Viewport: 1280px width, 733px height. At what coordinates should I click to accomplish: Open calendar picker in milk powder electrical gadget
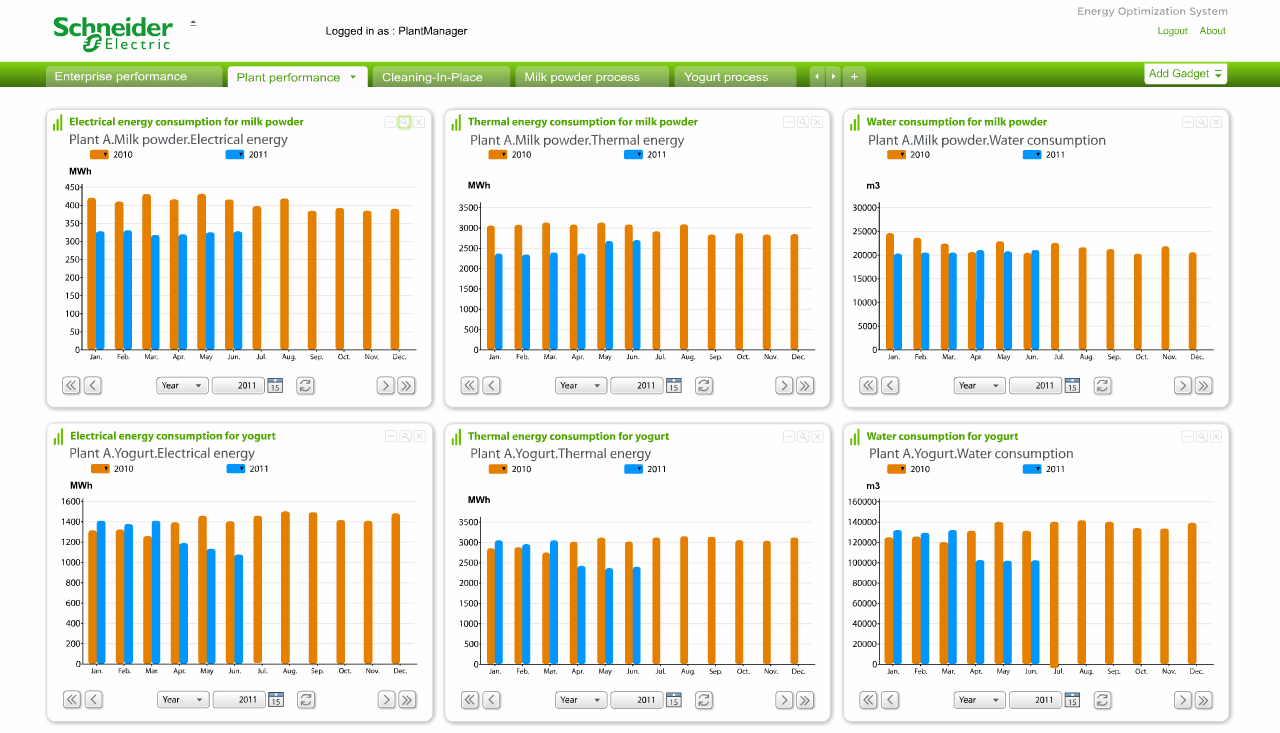coord(275,385)
